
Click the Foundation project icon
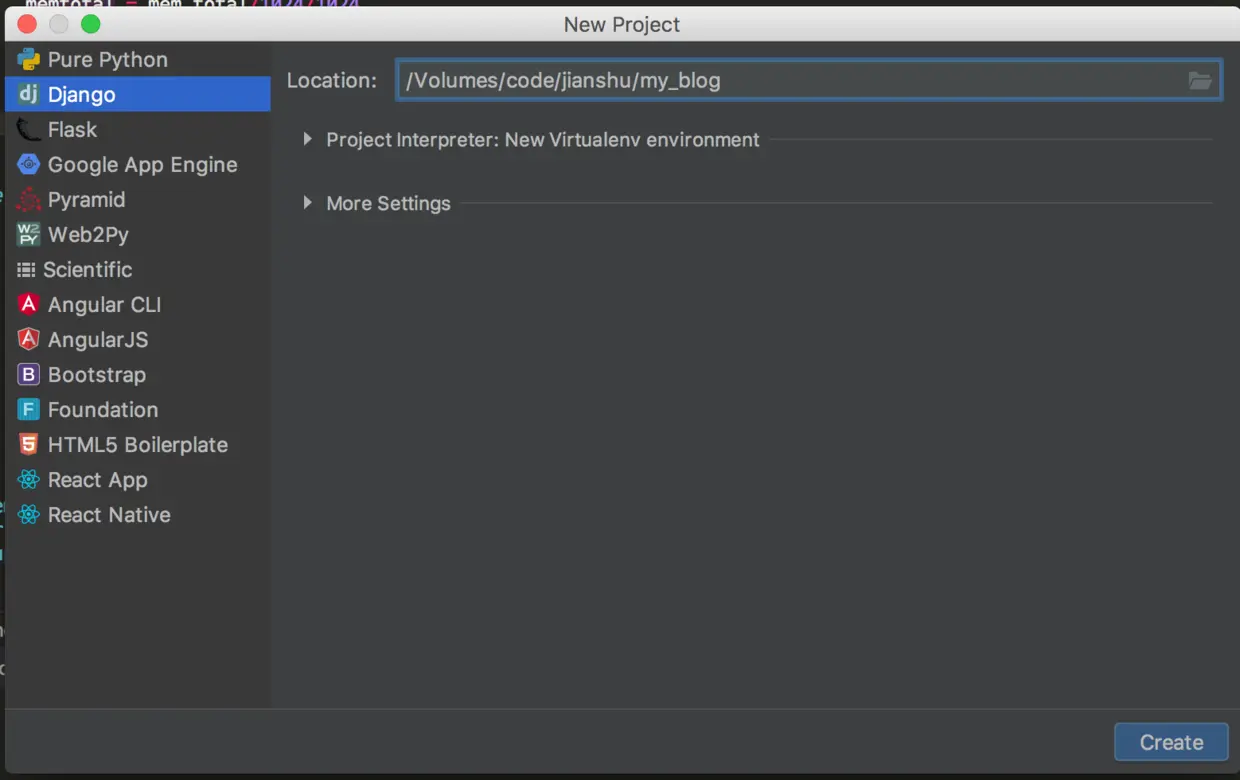coord(28,410)
